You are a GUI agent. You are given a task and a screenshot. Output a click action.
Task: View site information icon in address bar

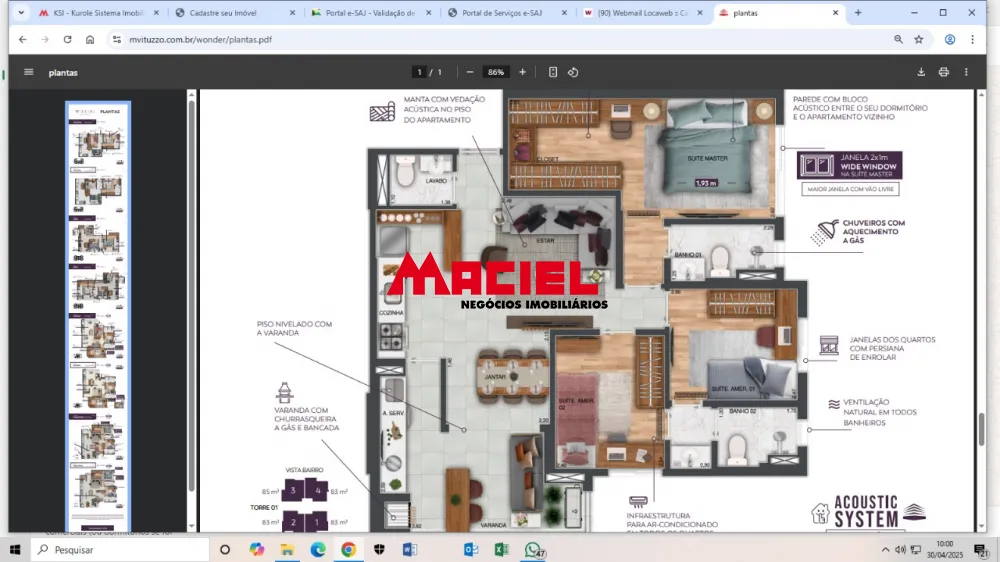point(117,40)
